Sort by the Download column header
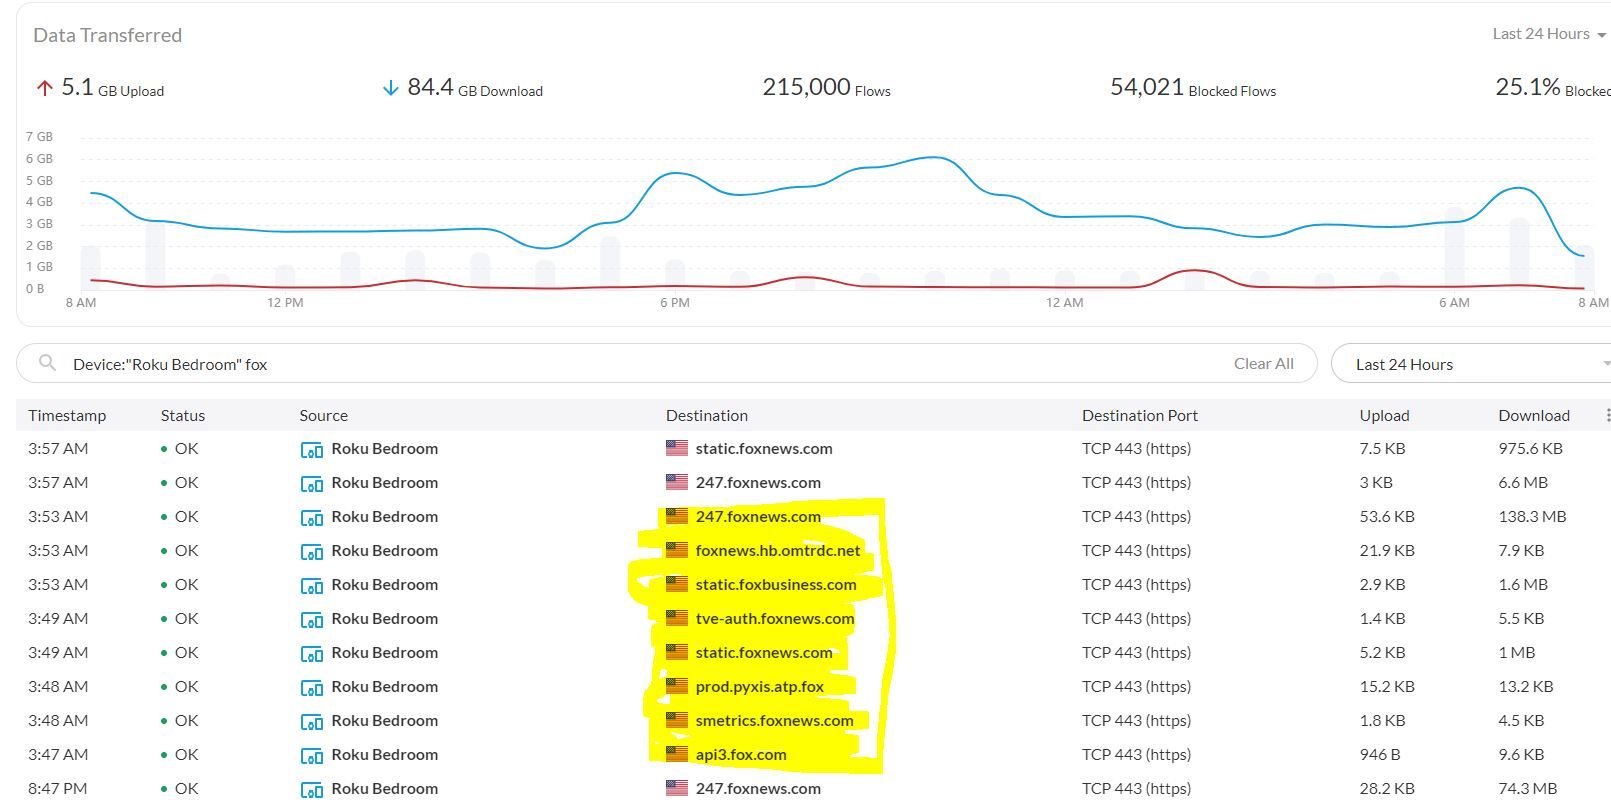1611x807 pixels. 1534,415
